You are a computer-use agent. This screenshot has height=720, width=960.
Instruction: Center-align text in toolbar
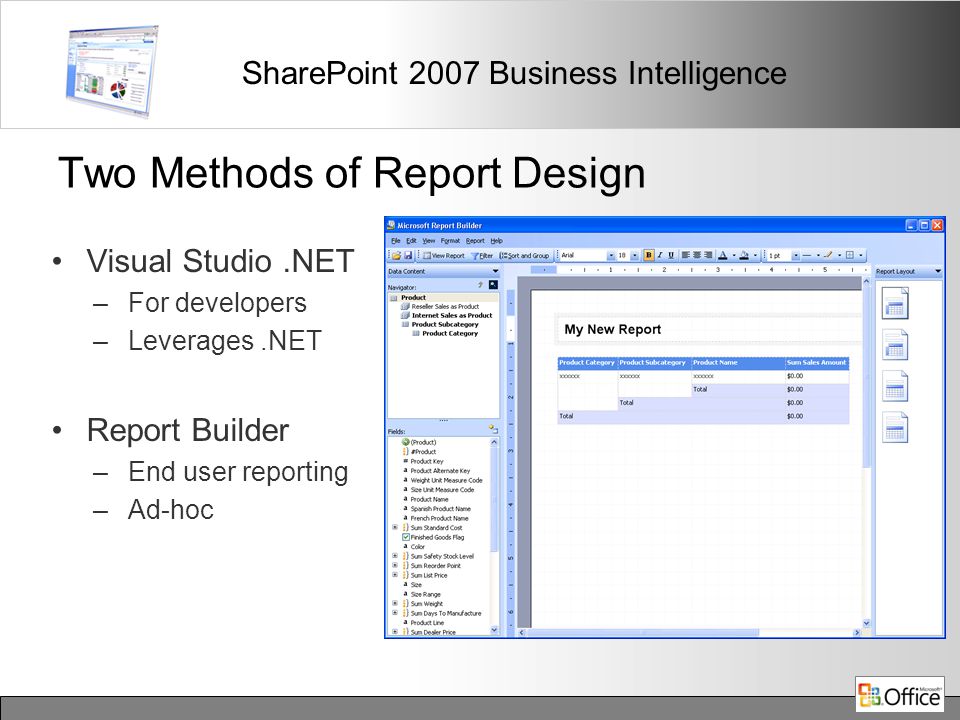697,255
